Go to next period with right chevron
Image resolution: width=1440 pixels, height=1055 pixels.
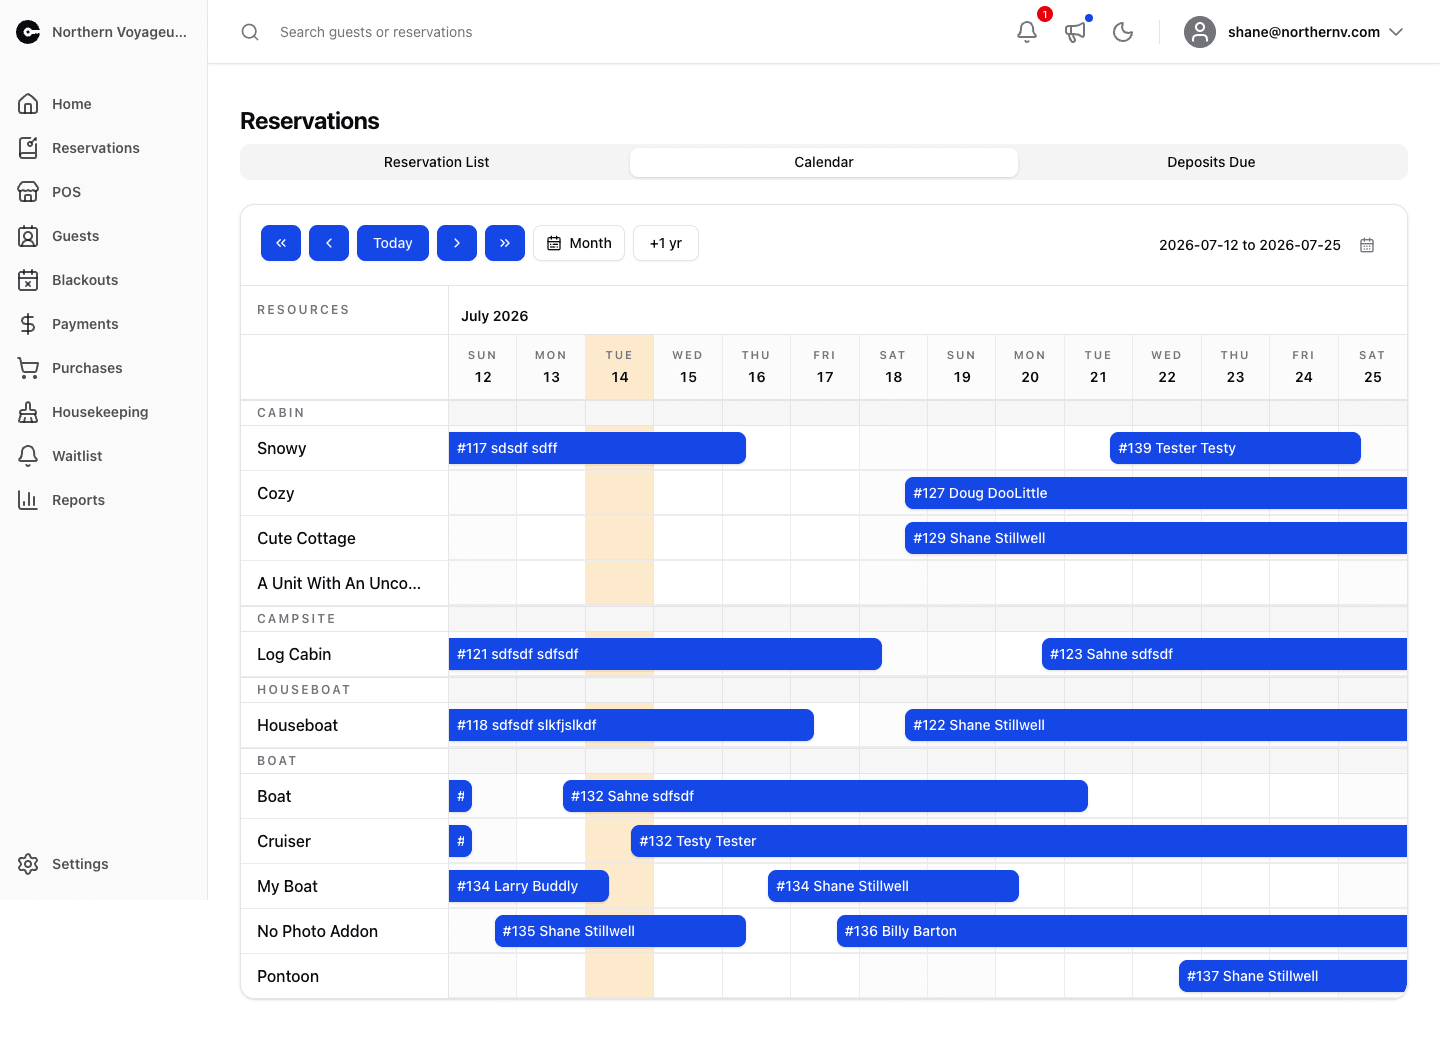tap(457, 243)
